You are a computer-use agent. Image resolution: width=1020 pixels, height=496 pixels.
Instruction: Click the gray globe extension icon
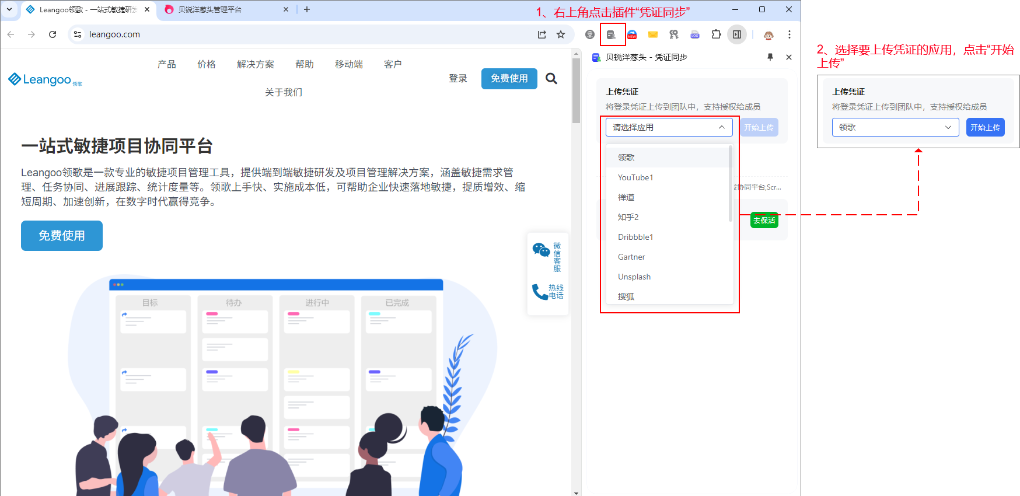[x=590, y=34]
